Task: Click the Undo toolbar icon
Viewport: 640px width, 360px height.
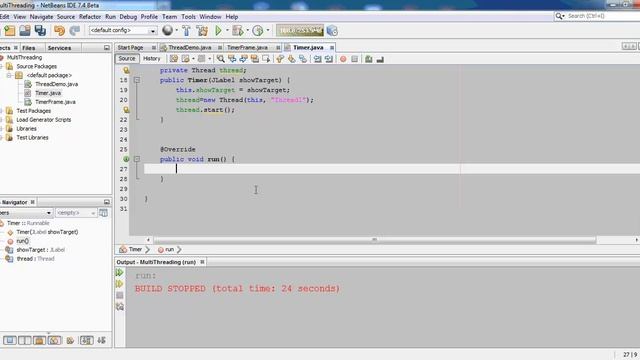Action: pos(60,31)
